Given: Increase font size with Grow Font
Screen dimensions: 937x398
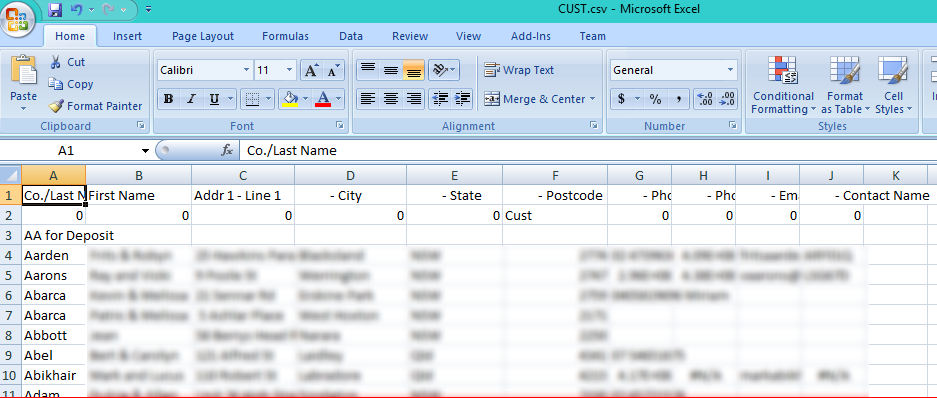Looking at the screenshot, I should click(x=311, y=71).
